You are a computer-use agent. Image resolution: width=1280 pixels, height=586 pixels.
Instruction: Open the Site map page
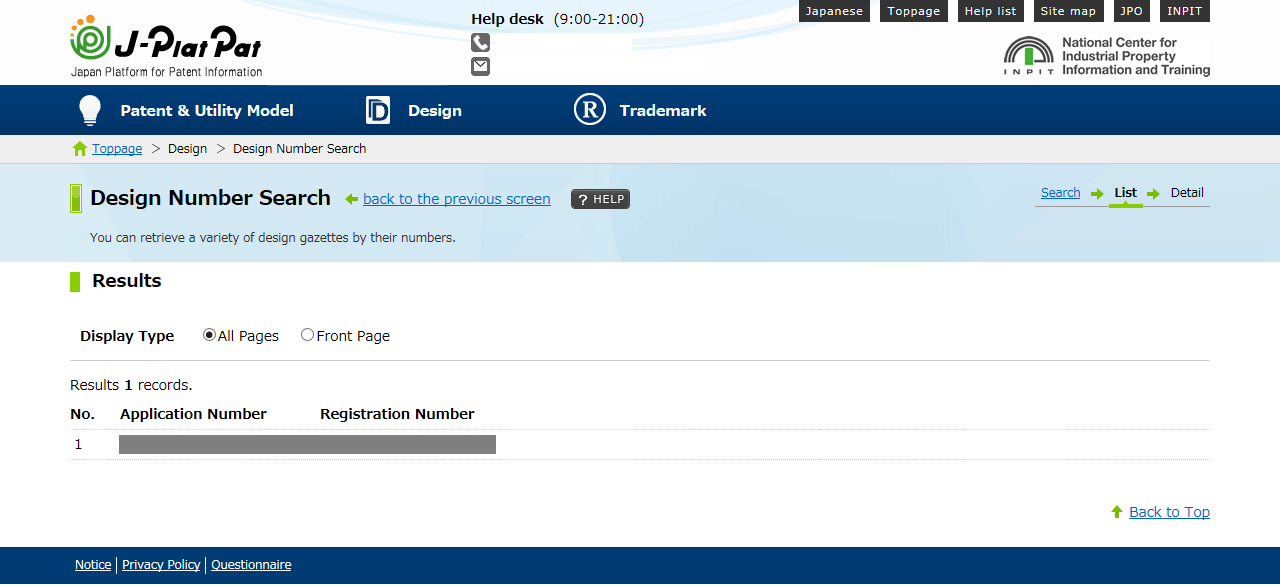(x=1068, y=11)
